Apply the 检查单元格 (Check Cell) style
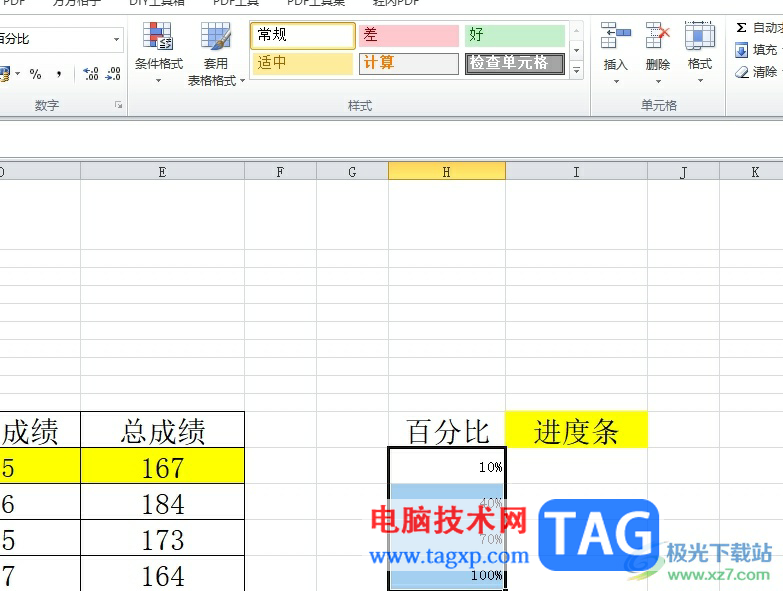The image size is (783, 591). [x=515, y=63]
